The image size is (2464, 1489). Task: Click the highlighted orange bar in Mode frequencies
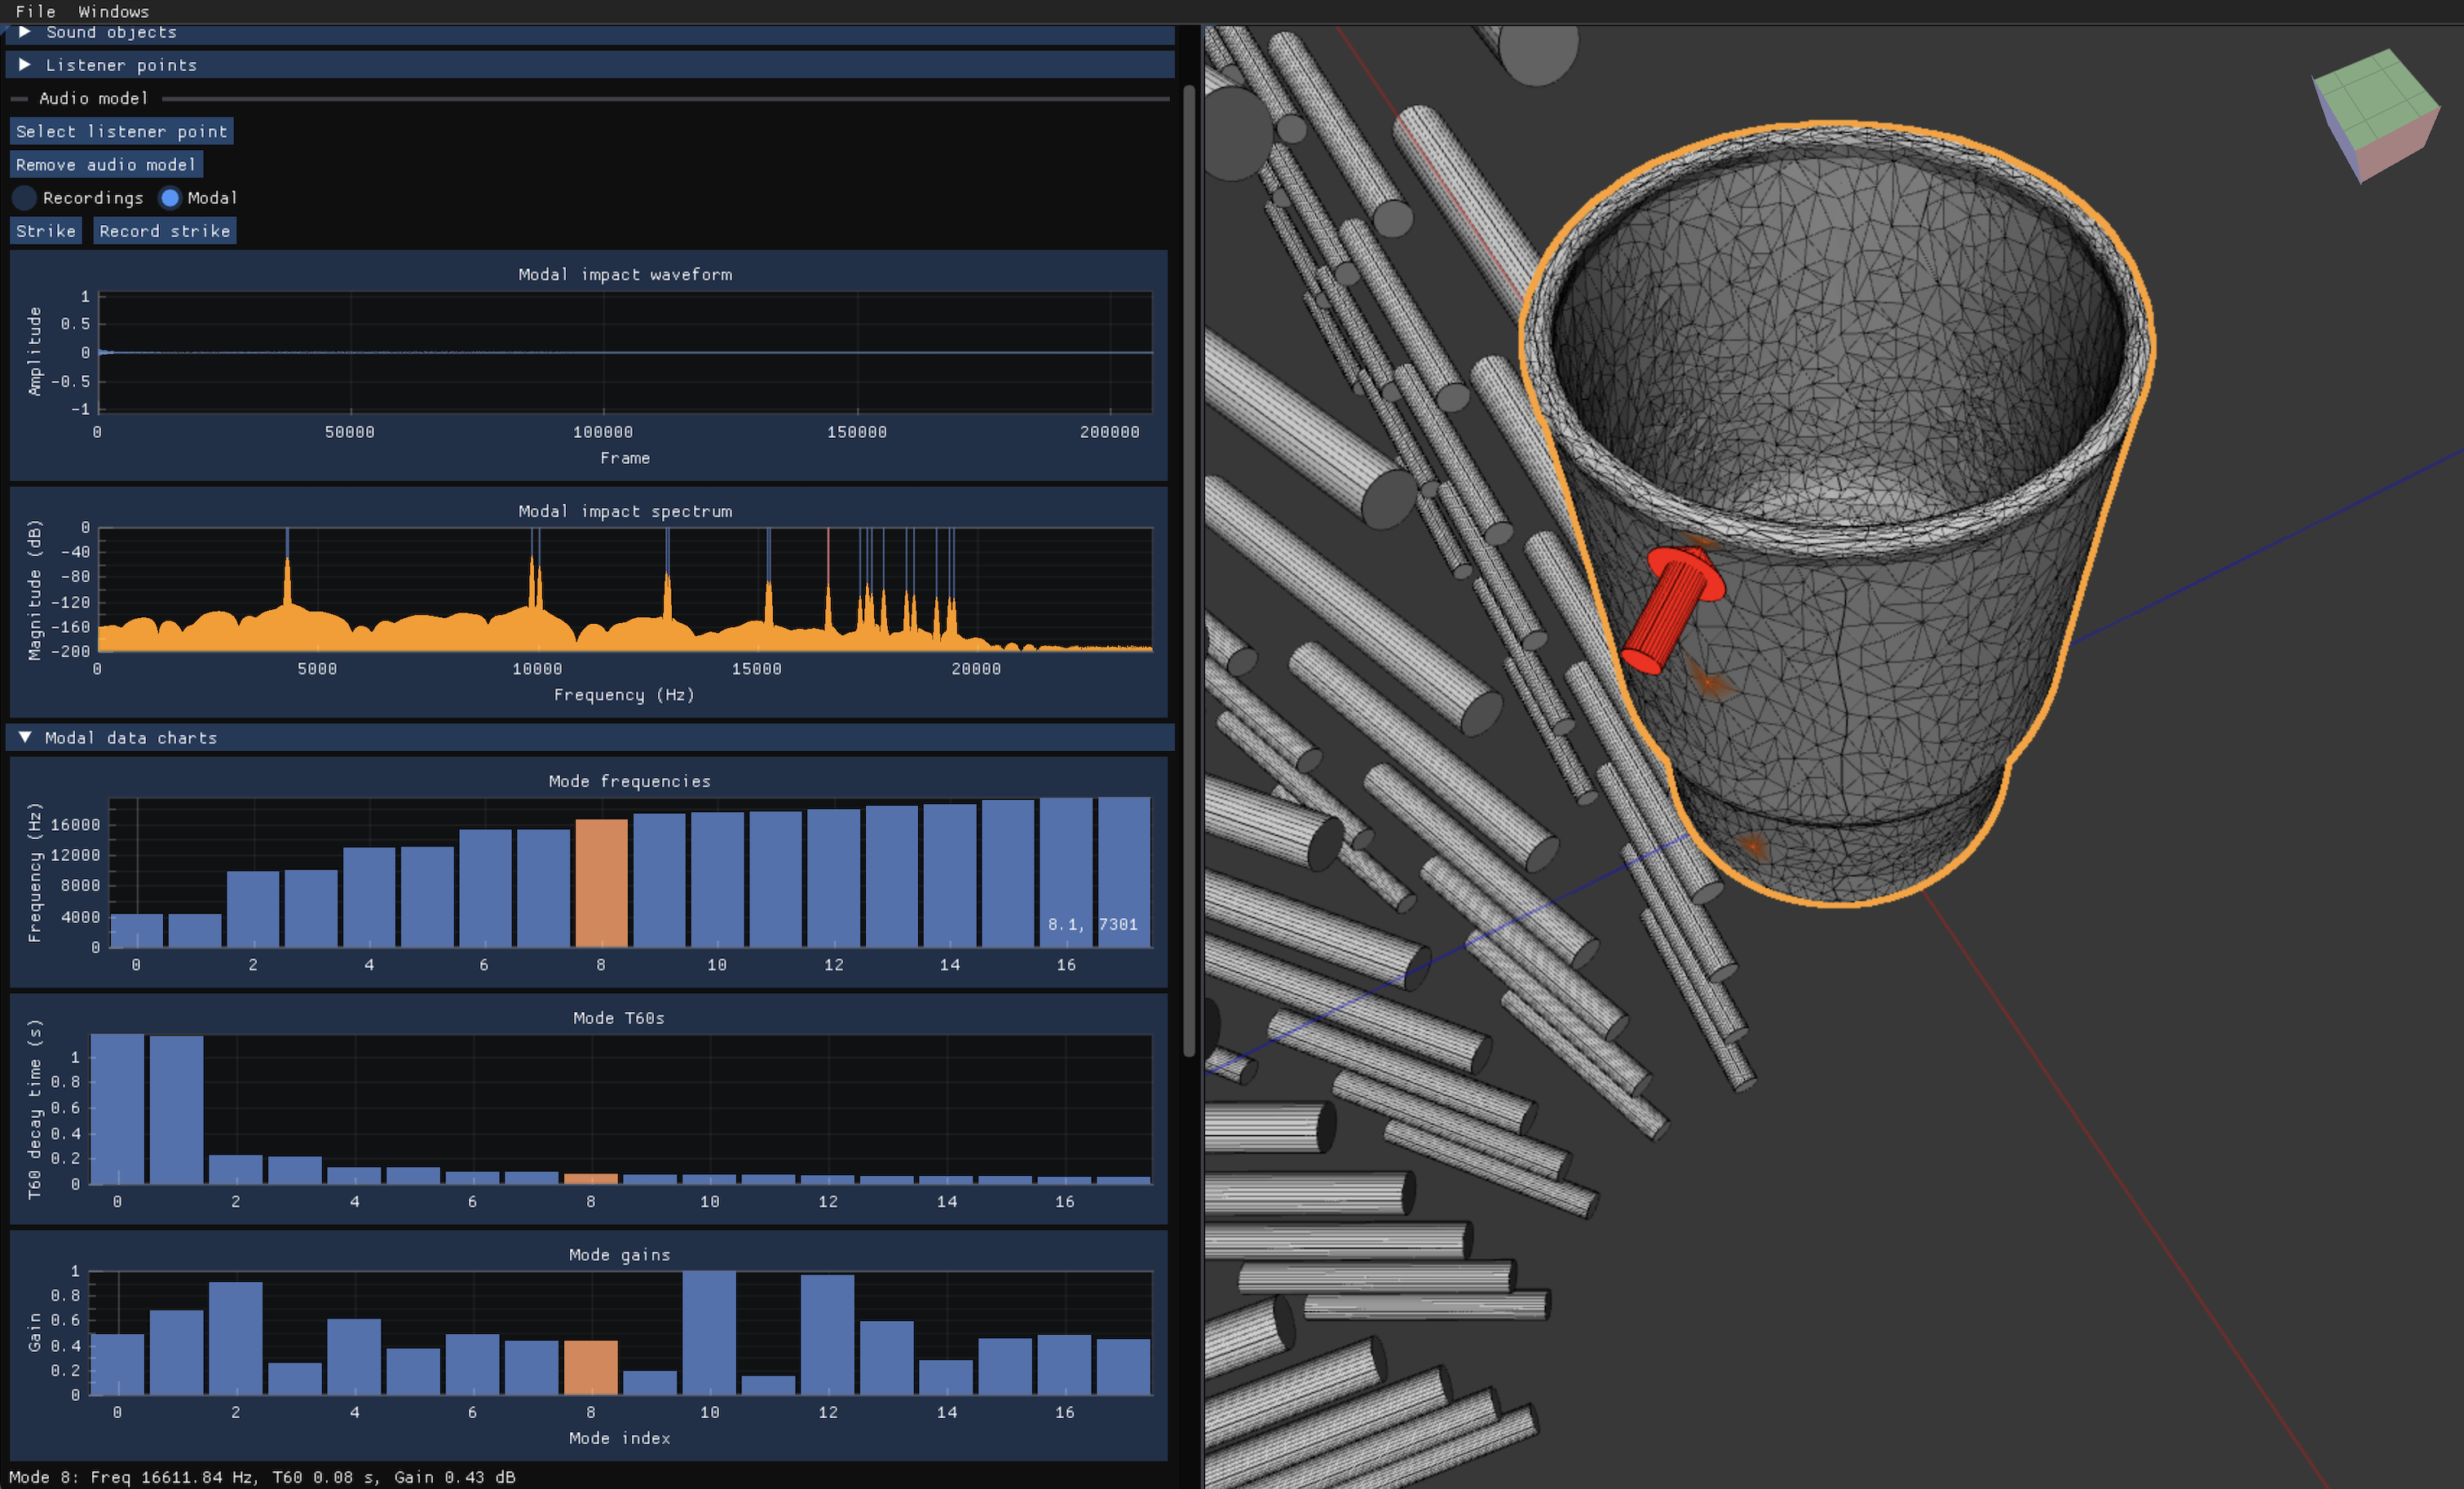tap(601, 882)
